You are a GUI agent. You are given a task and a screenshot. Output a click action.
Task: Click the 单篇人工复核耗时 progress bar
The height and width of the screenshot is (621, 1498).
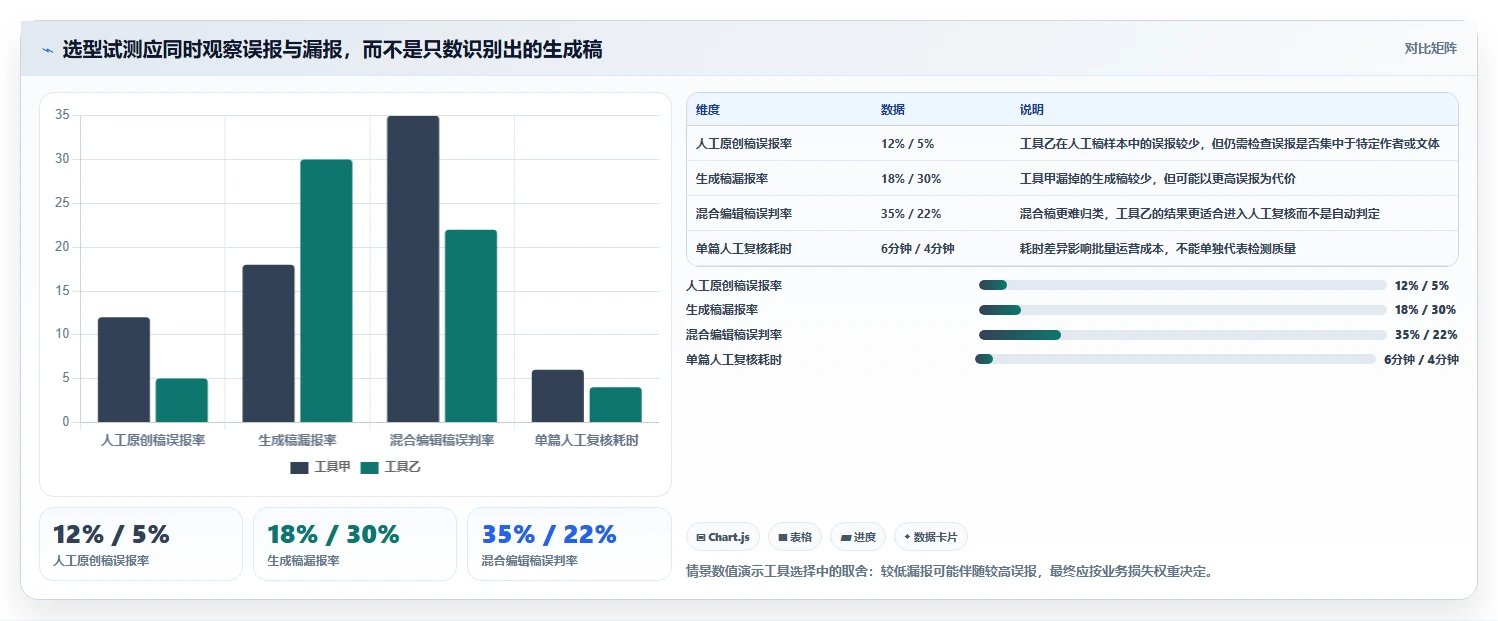pyautogui.click(x=1176, y=359)
